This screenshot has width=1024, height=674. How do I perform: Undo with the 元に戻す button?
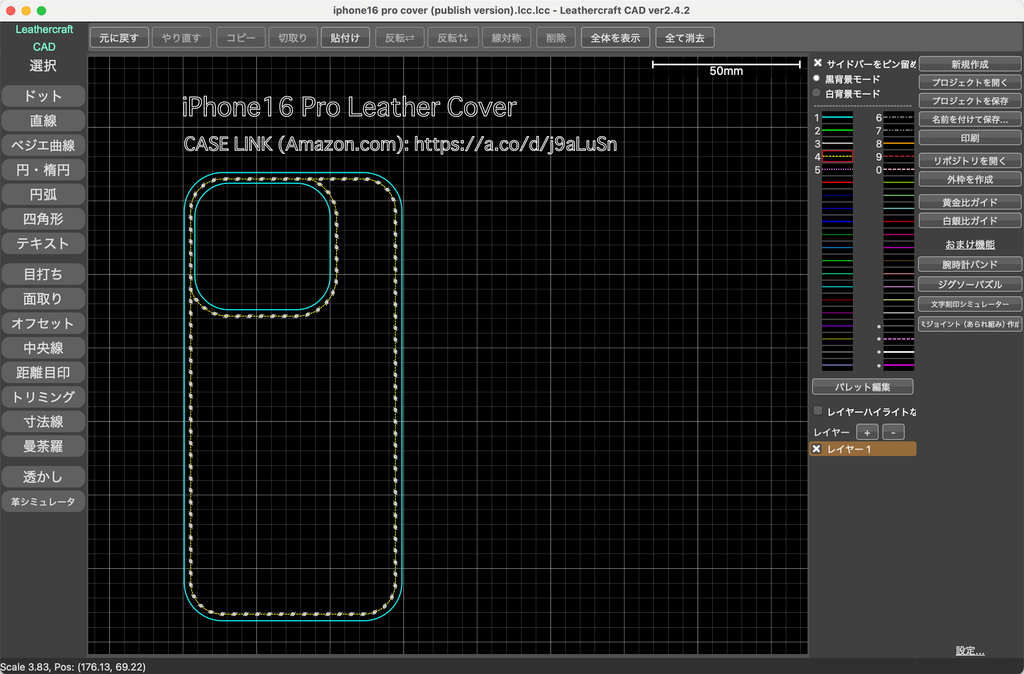[119, 38]
